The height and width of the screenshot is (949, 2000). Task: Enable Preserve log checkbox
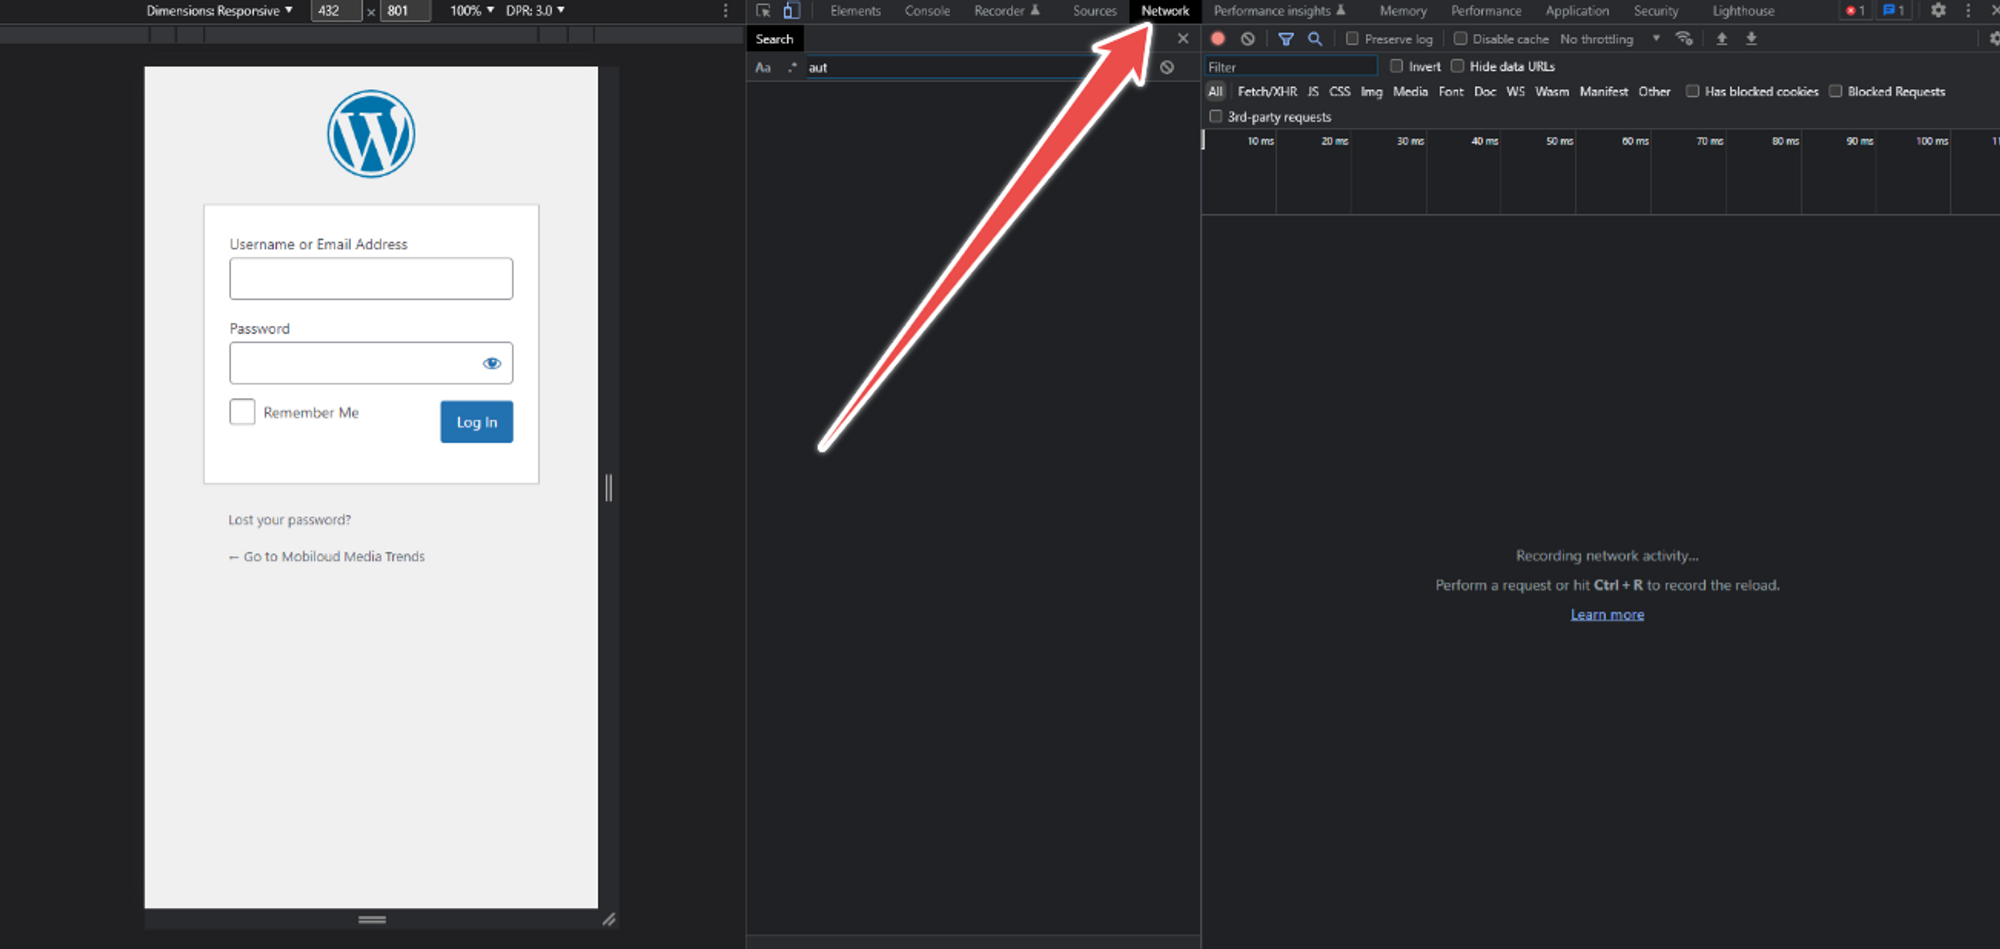[1352, 39]
